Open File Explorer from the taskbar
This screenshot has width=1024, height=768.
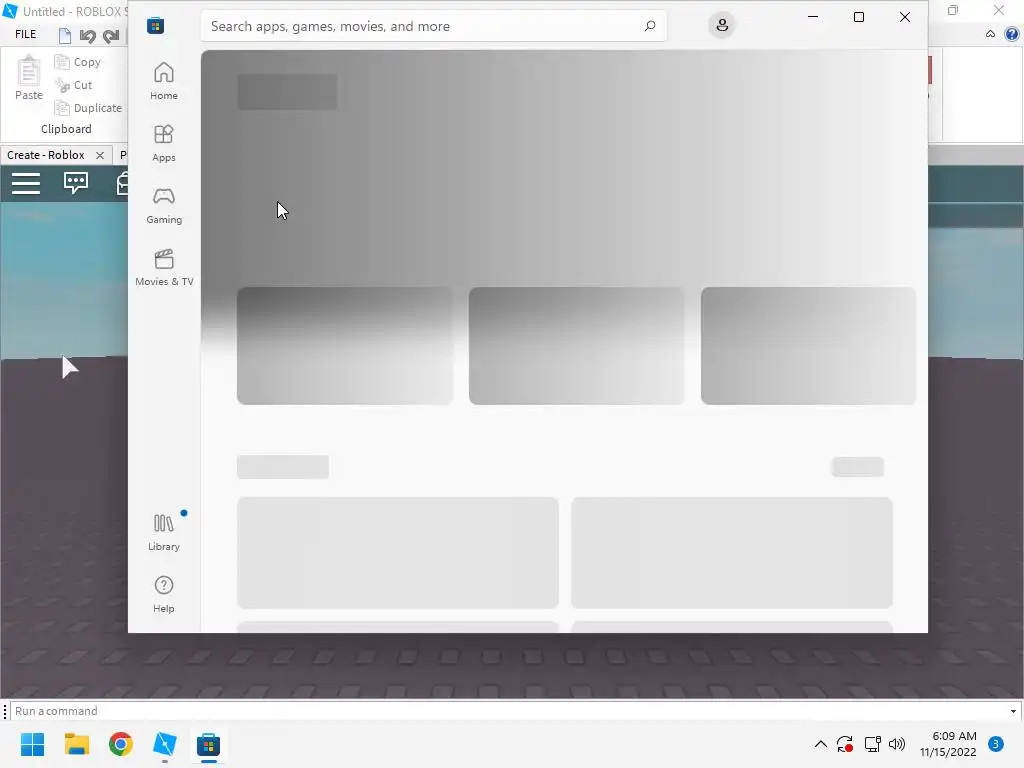point(77,744)
